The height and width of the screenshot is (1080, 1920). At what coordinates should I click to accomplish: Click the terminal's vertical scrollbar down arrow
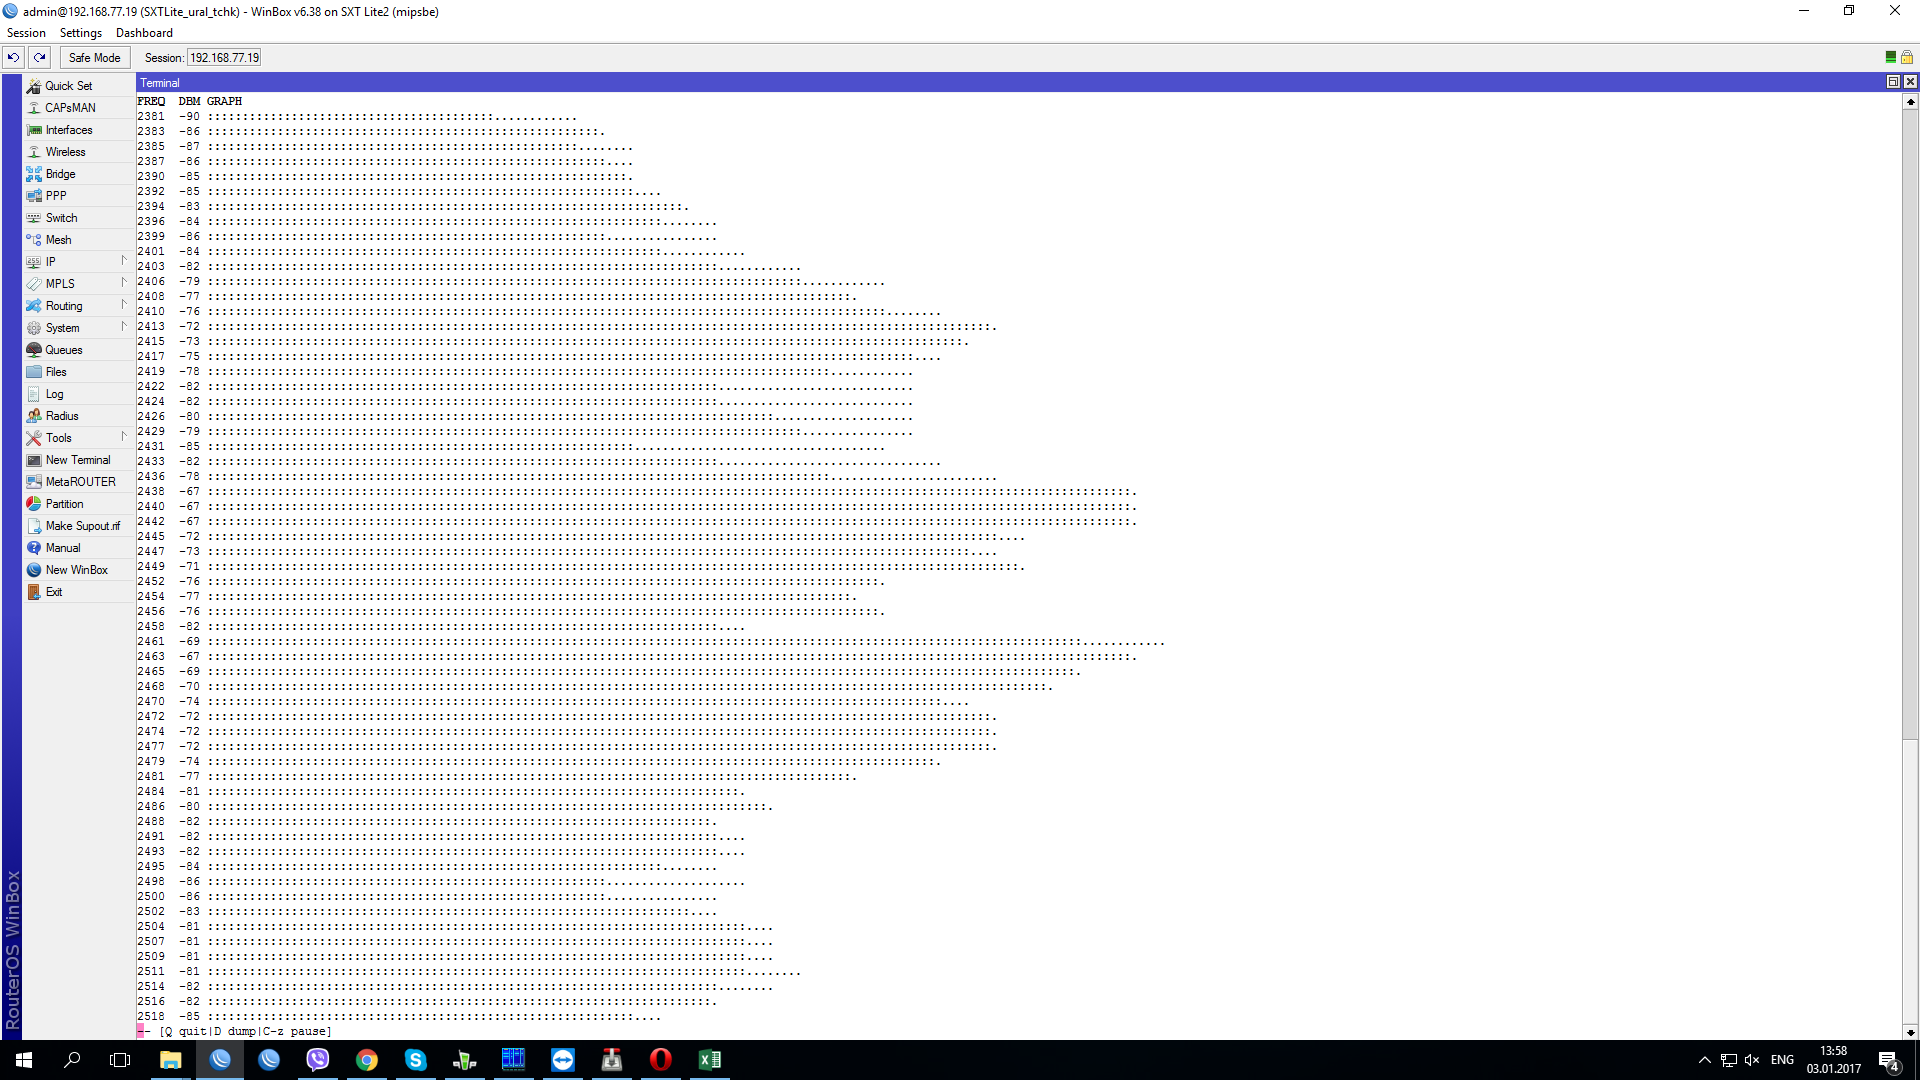[1910, 1032]
